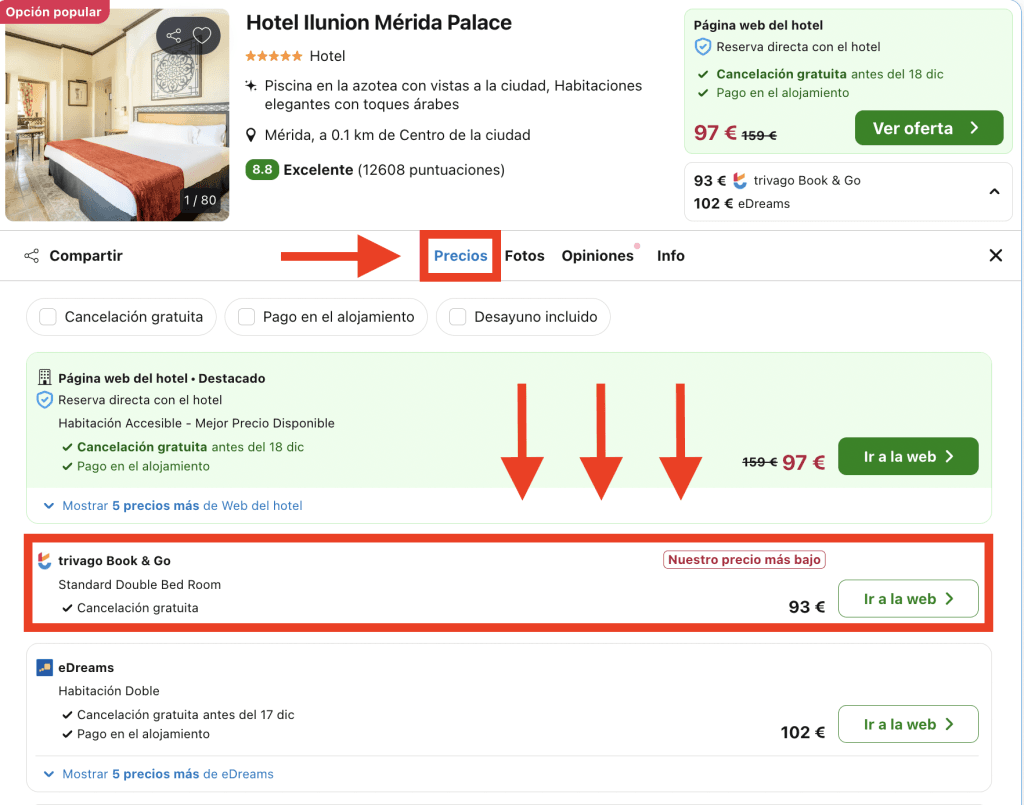The height and width of the screenshot is (805, 1024).
Task: Click the heart favorite icon on hotel photo
Action: (x=202, y=36)
